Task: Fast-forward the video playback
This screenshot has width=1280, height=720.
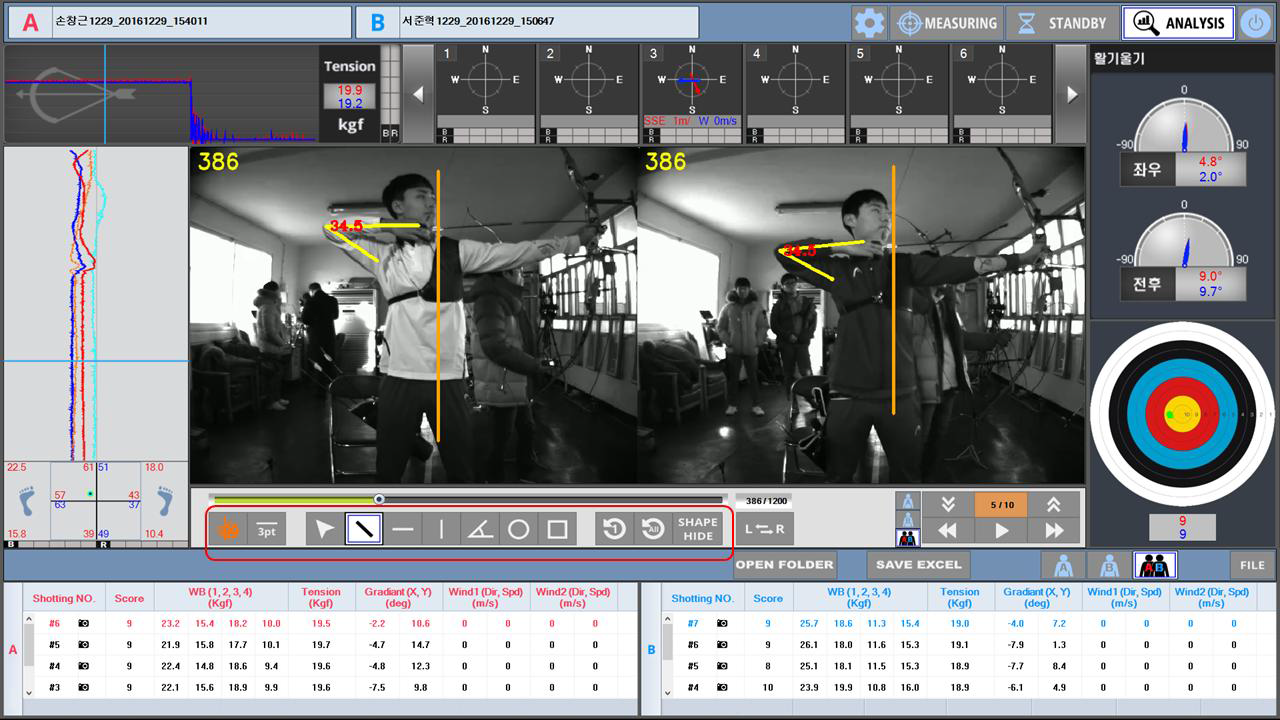Action: 1054,531
